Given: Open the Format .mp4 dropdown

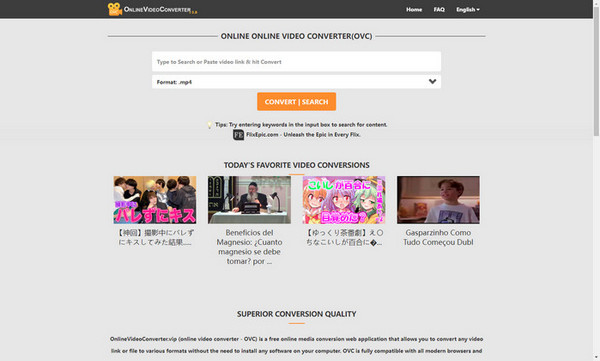Looking at the screenshot, I should [x=296, y=82].
